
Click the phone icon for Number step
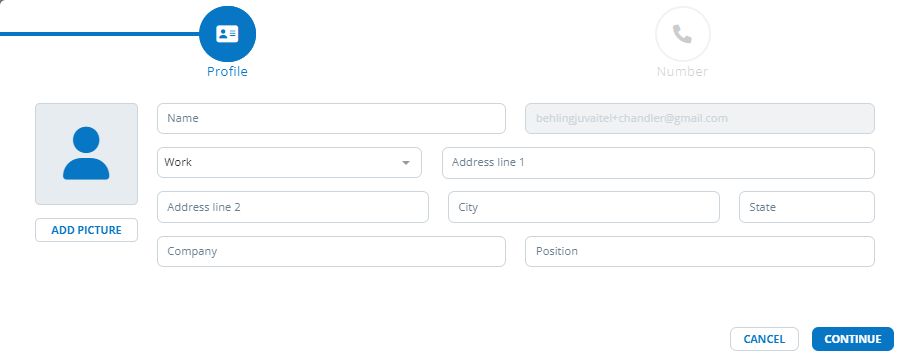682,34
